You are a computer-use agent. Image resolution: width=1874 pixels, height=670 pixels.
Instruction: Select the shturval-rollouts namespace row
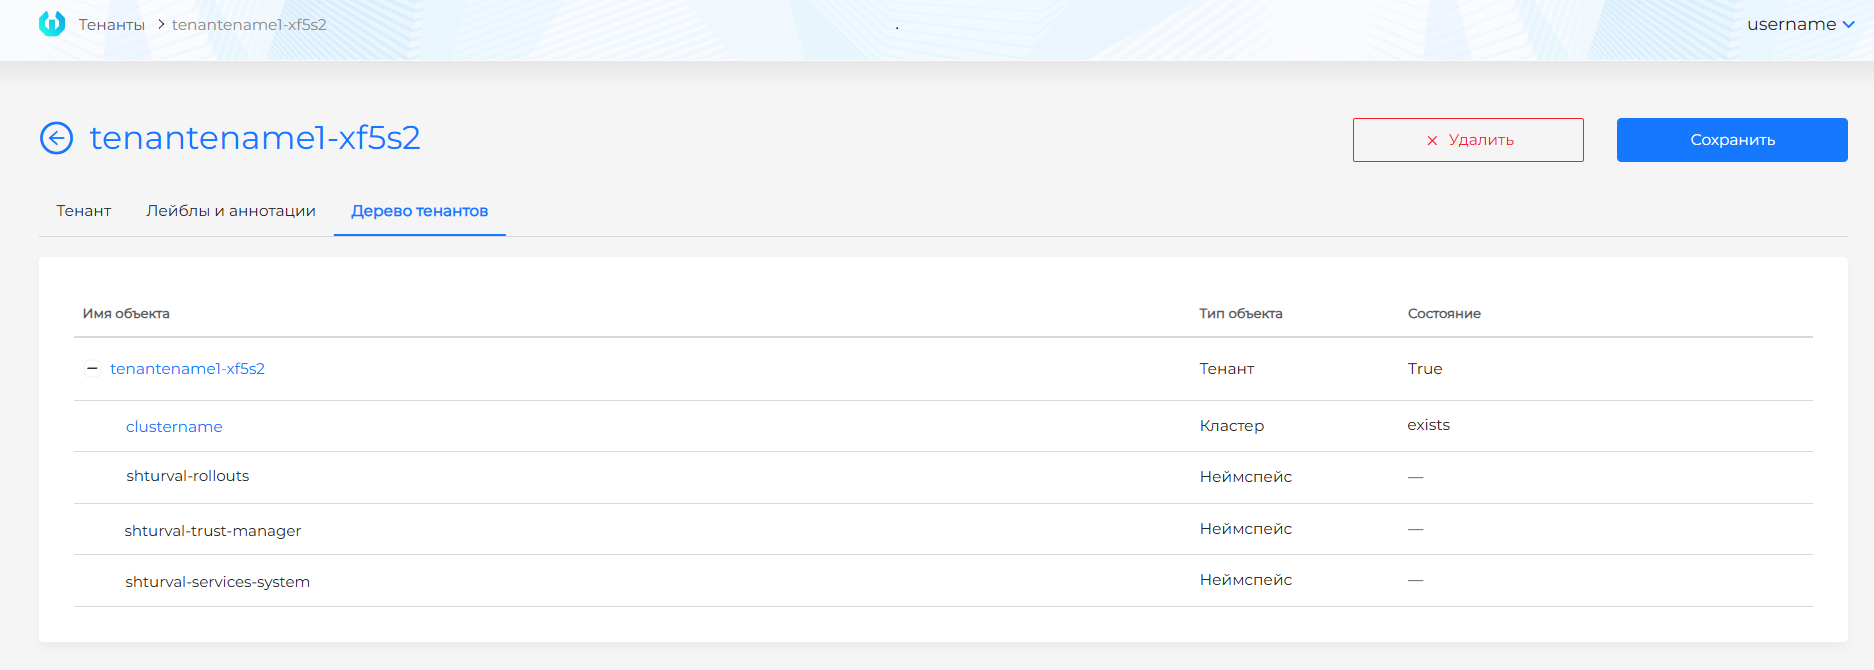pos(188,476)
